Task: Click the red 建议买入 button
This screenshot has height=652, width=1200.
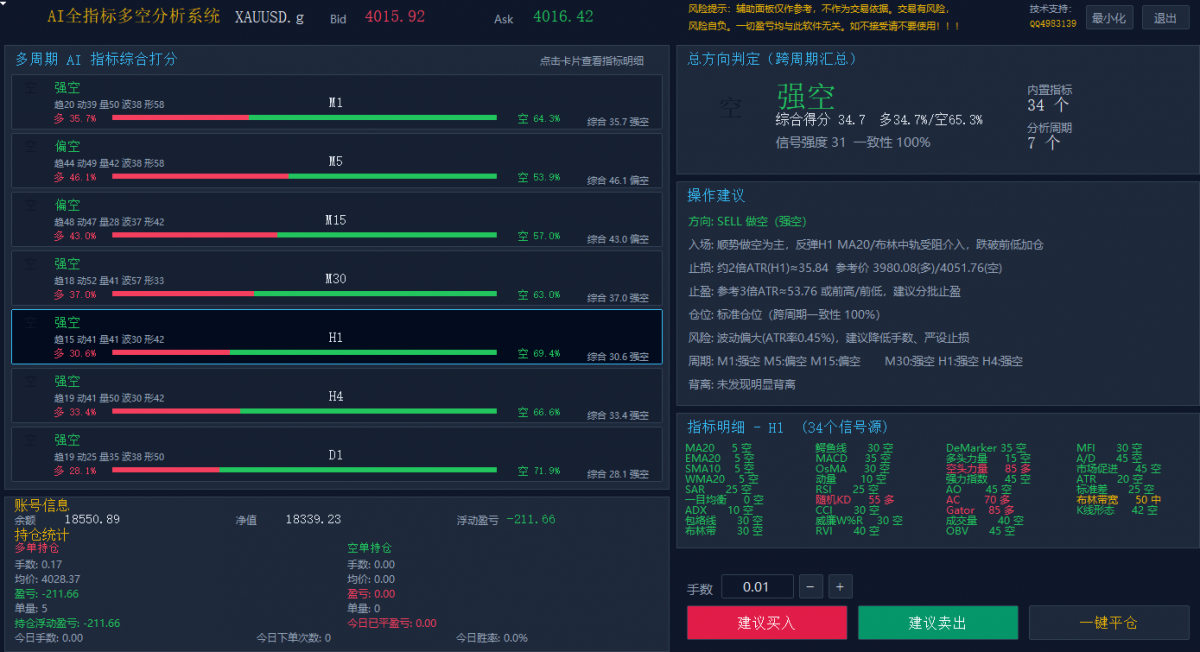Action: coord(767,623)
